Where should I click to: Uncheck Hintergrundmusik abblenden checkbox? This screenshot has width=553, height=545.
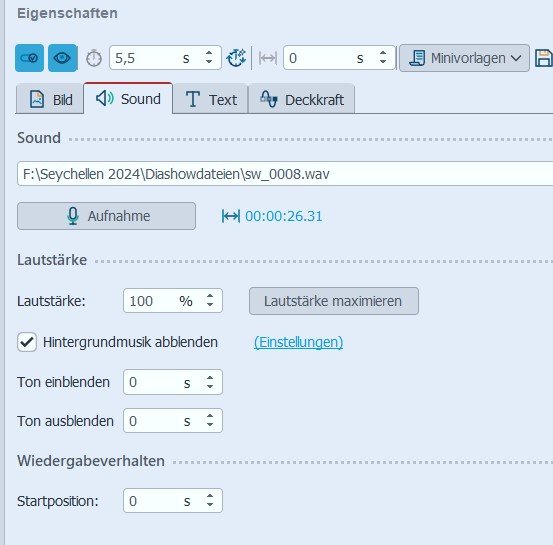coord(27,342)
